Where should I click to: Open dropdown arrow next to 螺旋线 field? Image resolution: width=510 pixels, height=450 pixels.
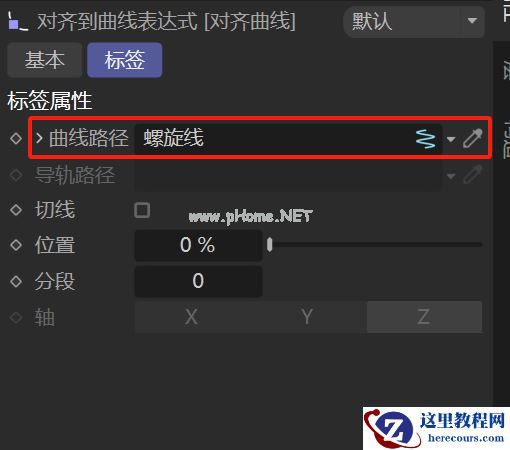[x=451, y=139]
